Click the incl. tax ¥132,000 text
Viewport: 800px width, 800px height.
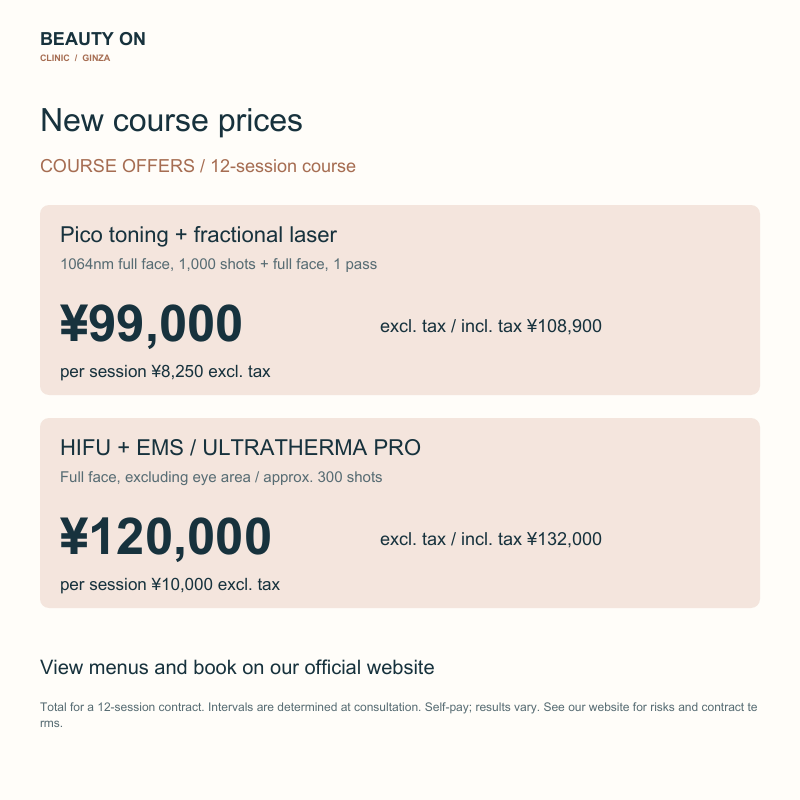531,539
